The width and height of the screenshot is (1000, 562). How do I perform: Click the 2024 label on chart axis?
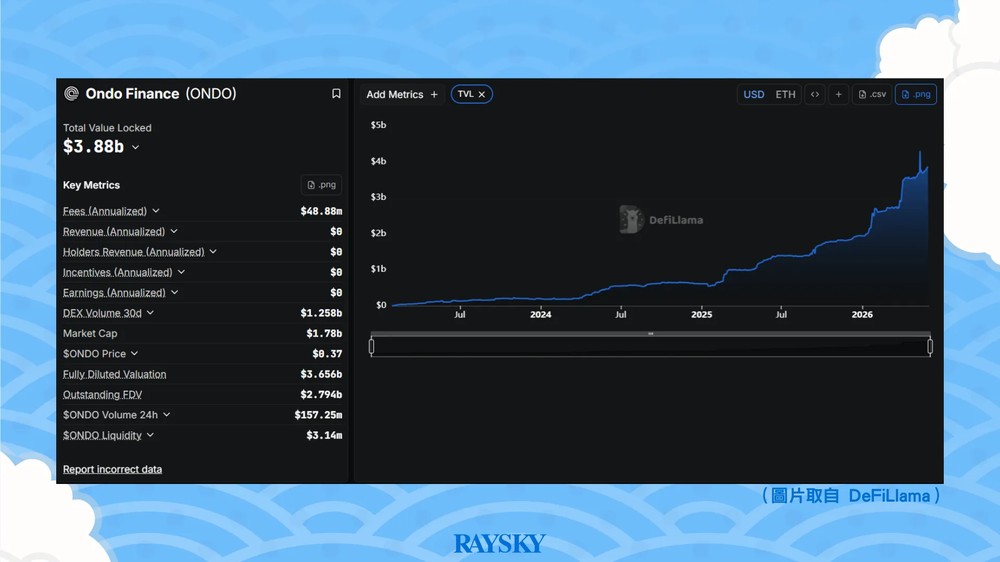[x=541, y=314]
